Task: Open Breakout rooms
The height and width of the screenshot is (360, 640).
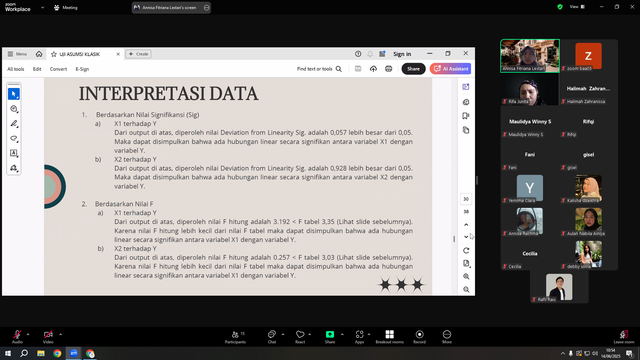Action: (x=389, y=337)
